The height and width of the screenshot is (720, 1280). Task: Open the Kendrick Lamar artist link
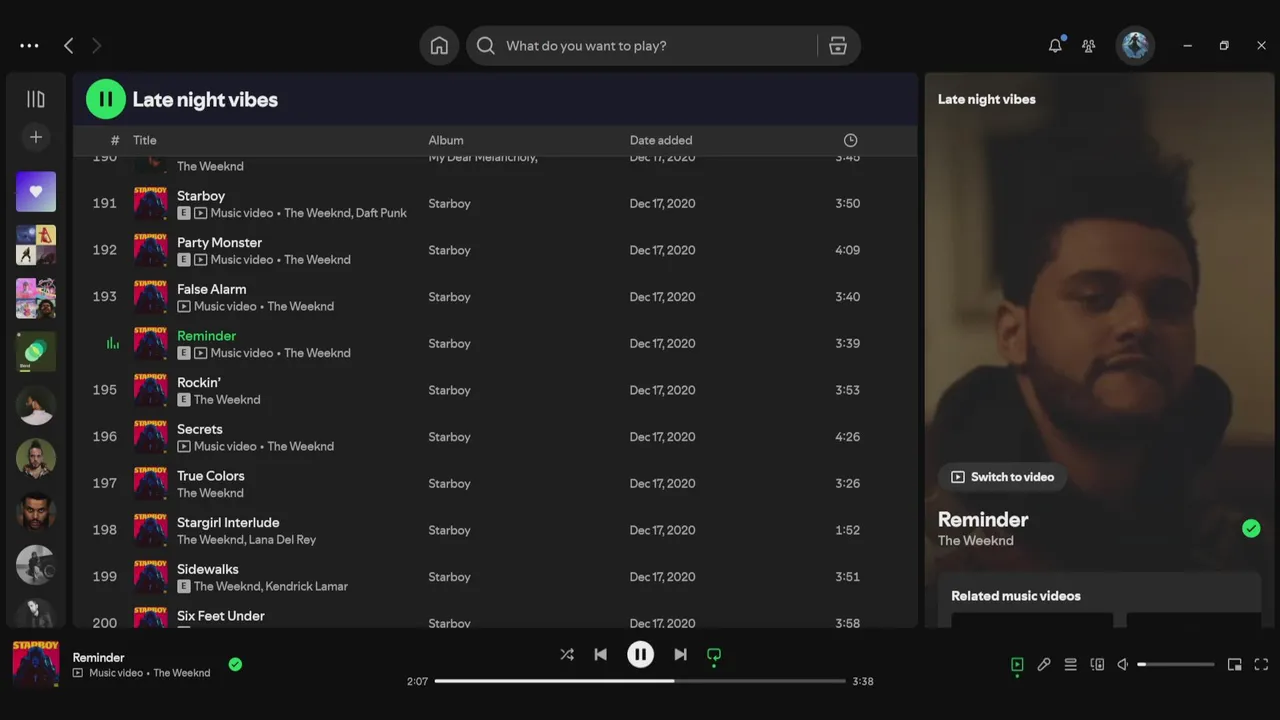pos(307,586)
